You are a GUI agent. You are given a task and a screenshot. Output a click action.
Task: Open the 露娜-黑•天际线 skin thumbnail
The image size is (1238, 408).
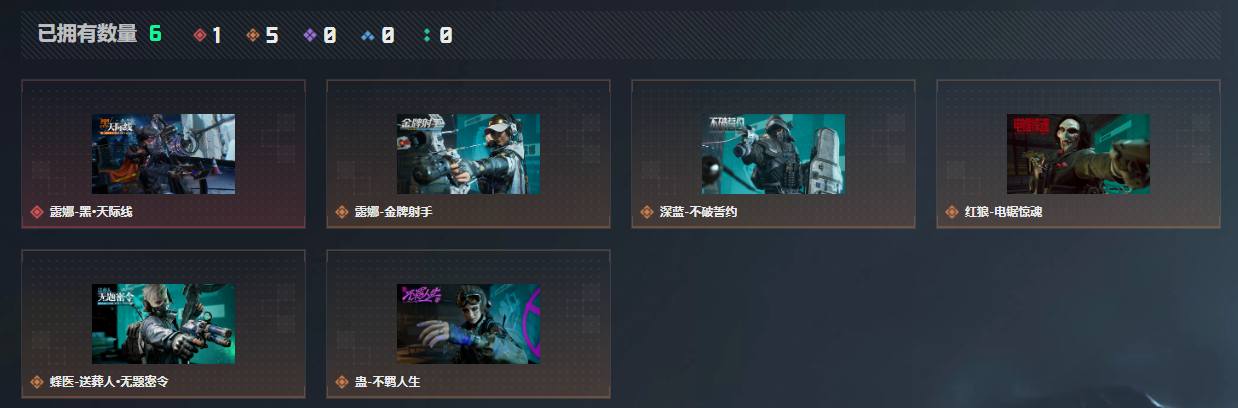[163, 154]
